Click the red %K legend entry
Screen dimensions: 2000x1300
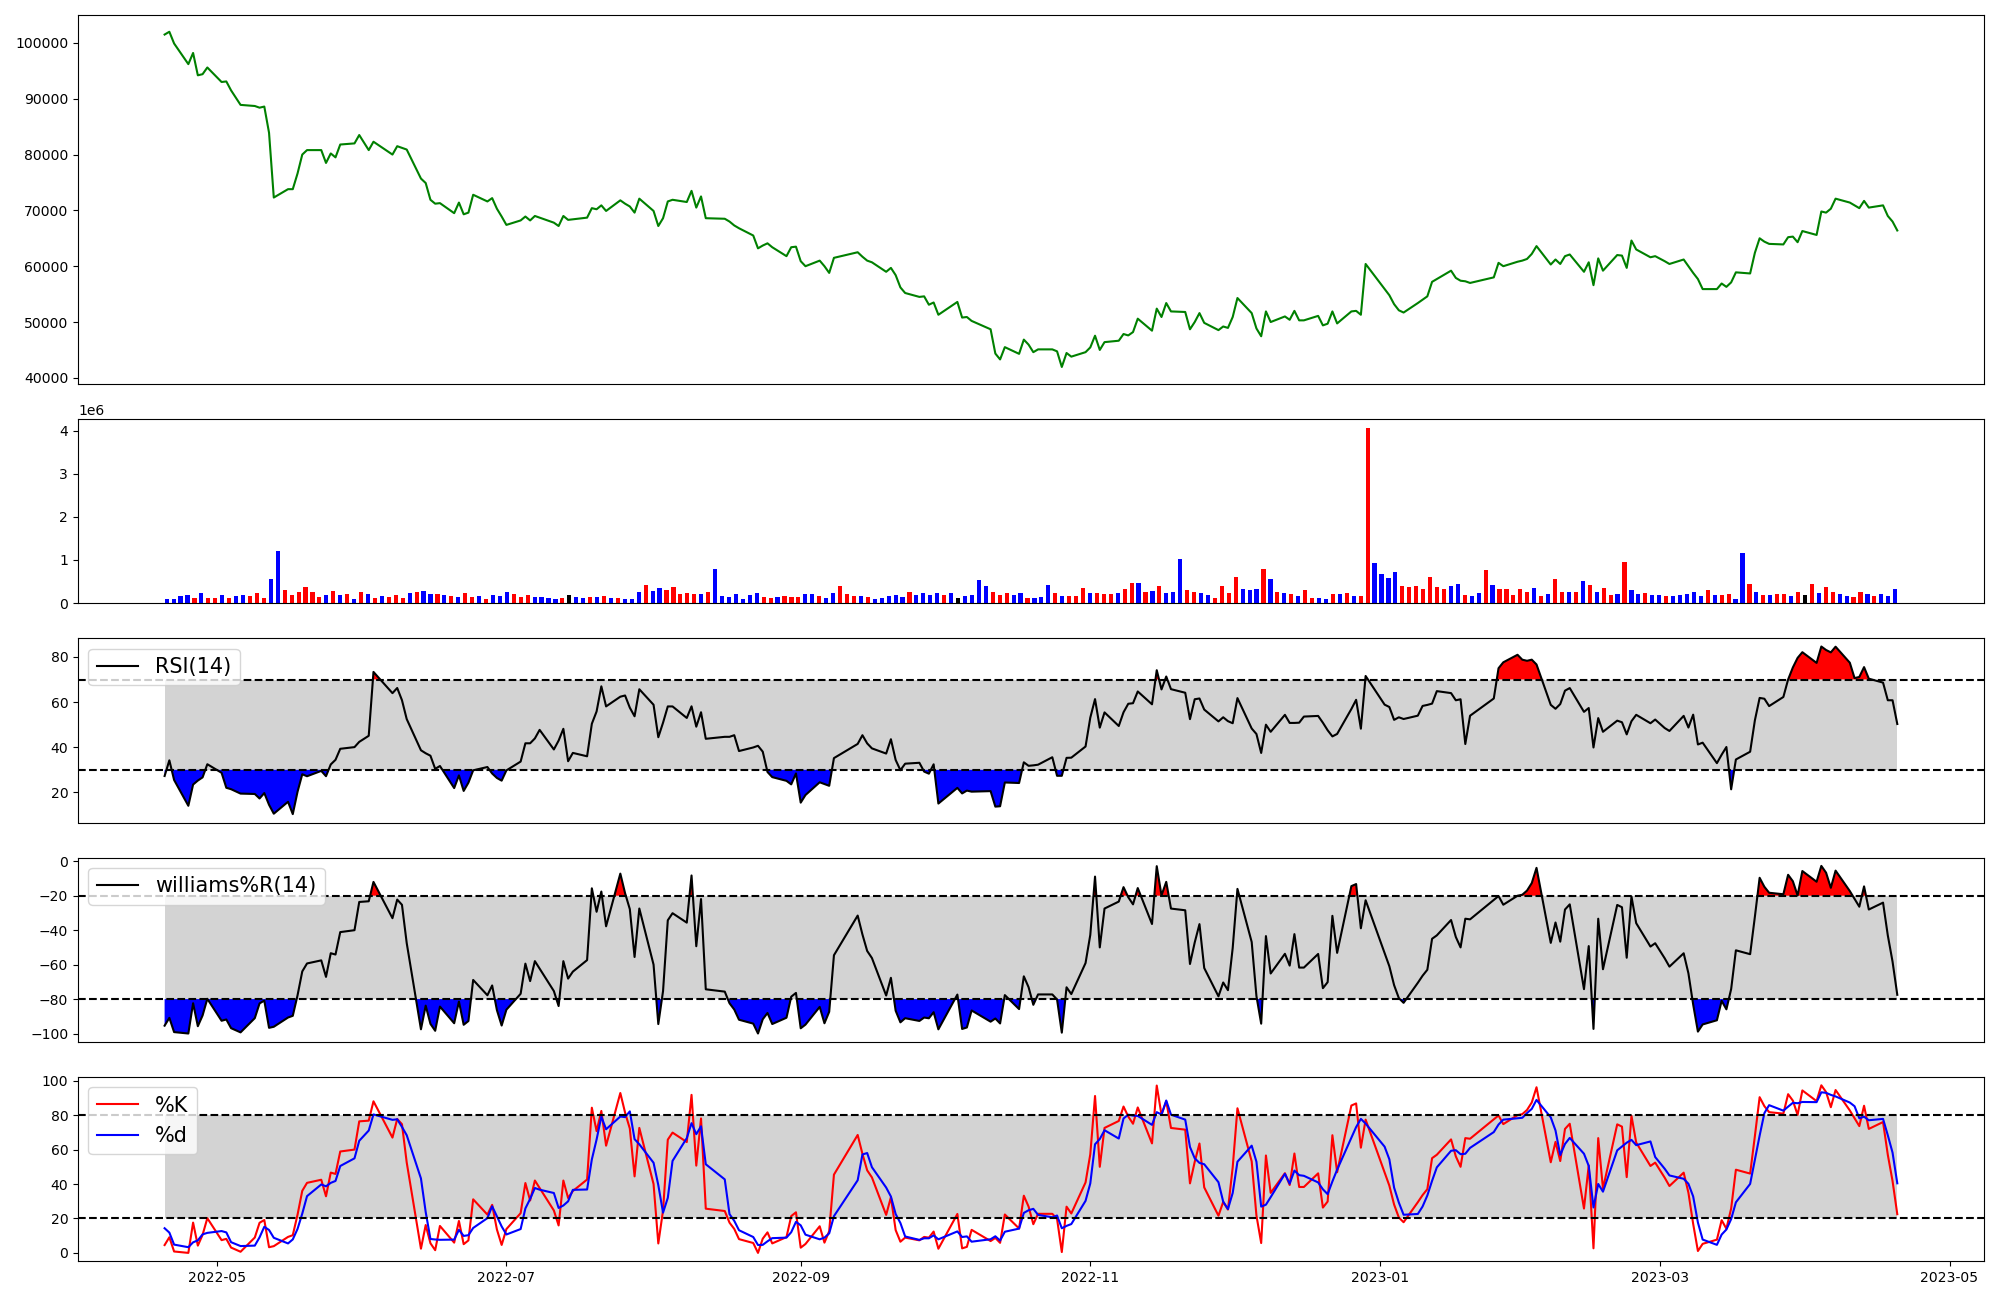tap(171, 1104)
